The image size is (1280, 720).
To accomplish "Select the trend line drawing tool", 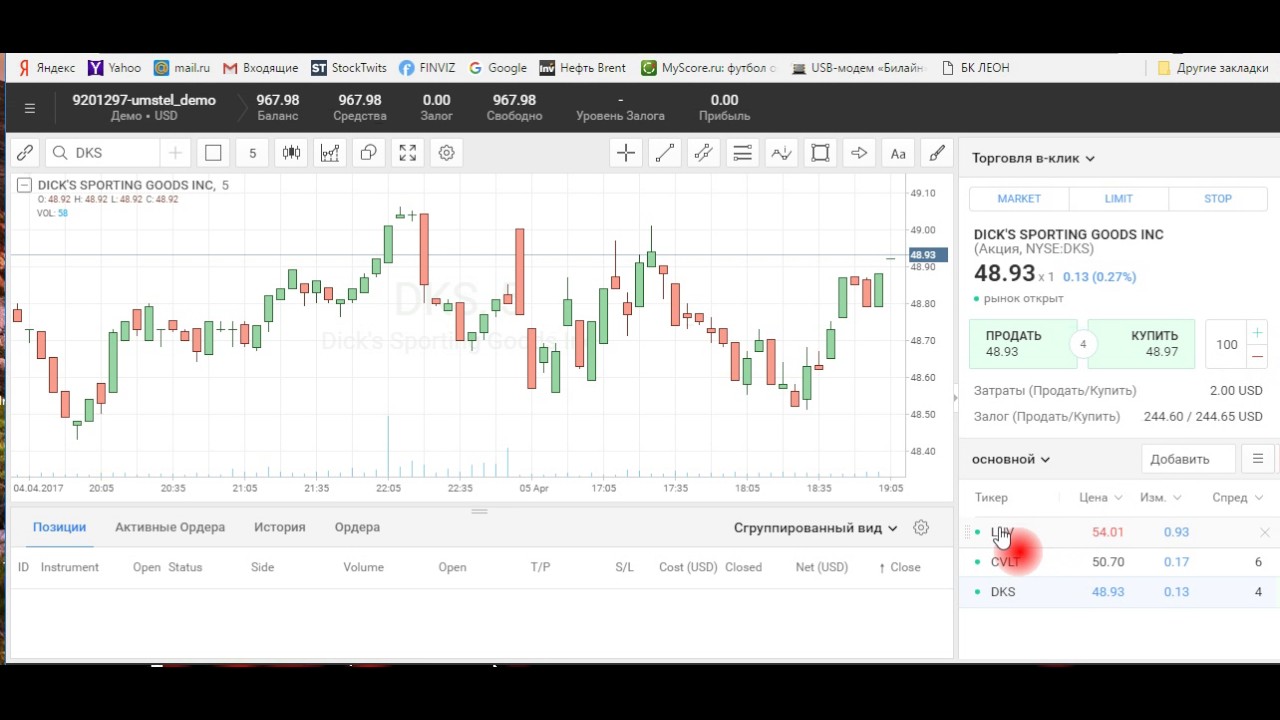I will 664,153.
